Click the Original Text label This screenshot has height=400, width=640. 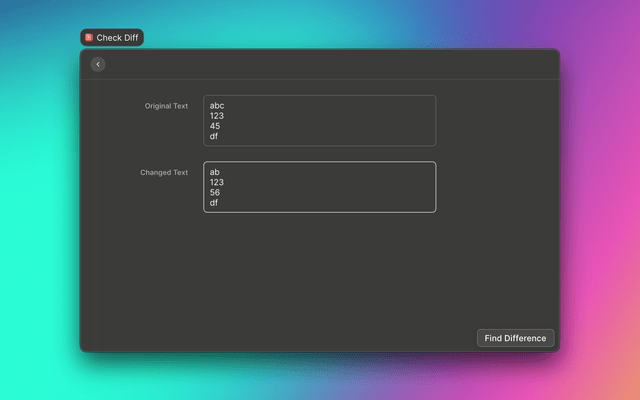click(x=166, y=106)
